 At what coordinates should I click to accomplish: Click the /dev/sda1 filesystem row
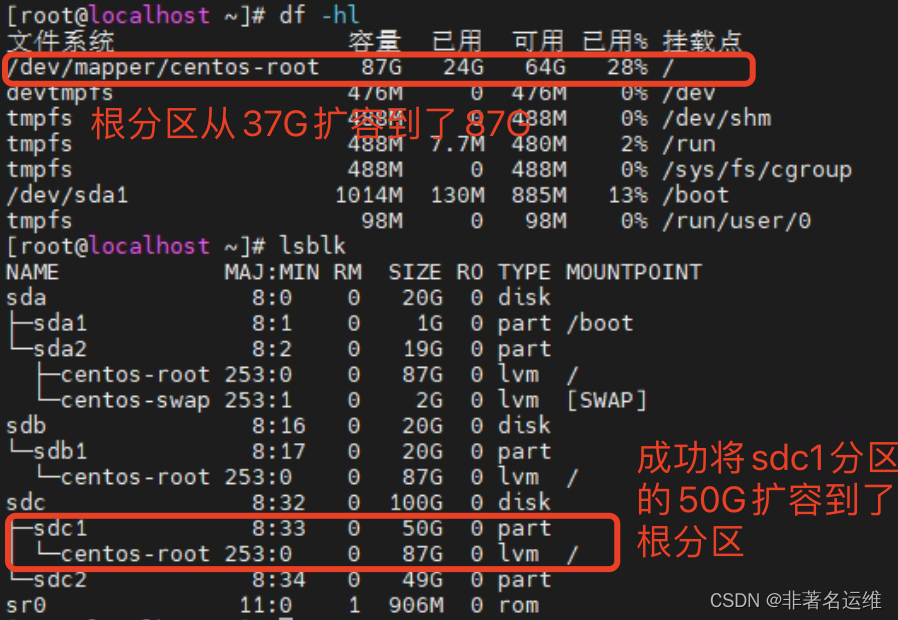pyautogui.click(x=368, y=195)
